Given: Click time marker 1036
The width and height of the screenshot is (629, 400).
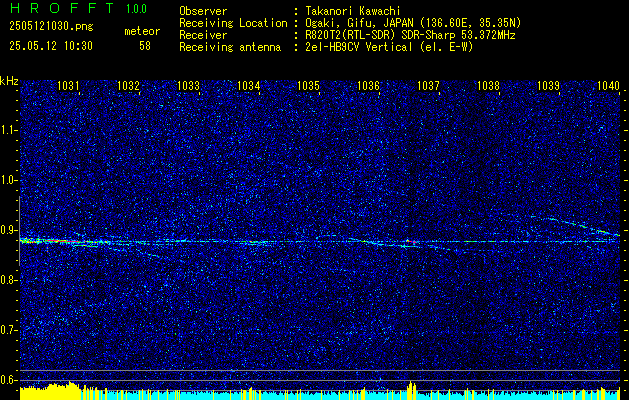Looking at the screenshot, I should point(368,85).
